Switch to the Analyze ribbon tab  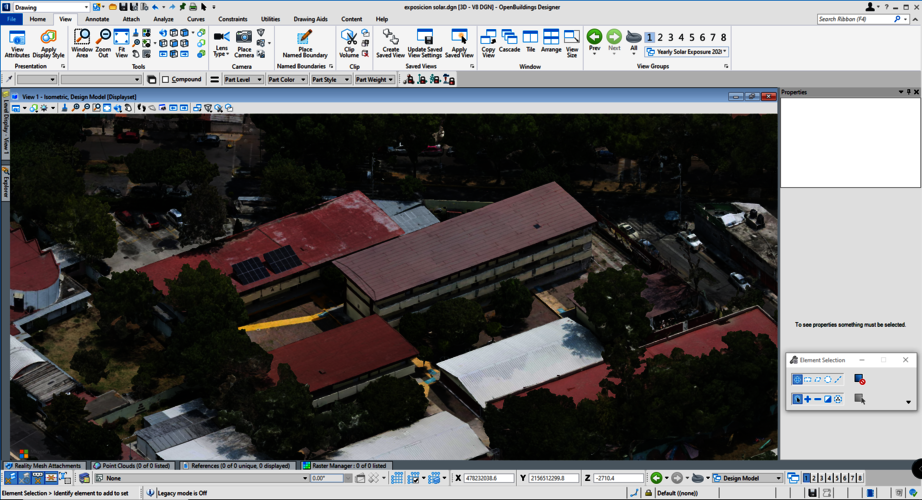163,19
